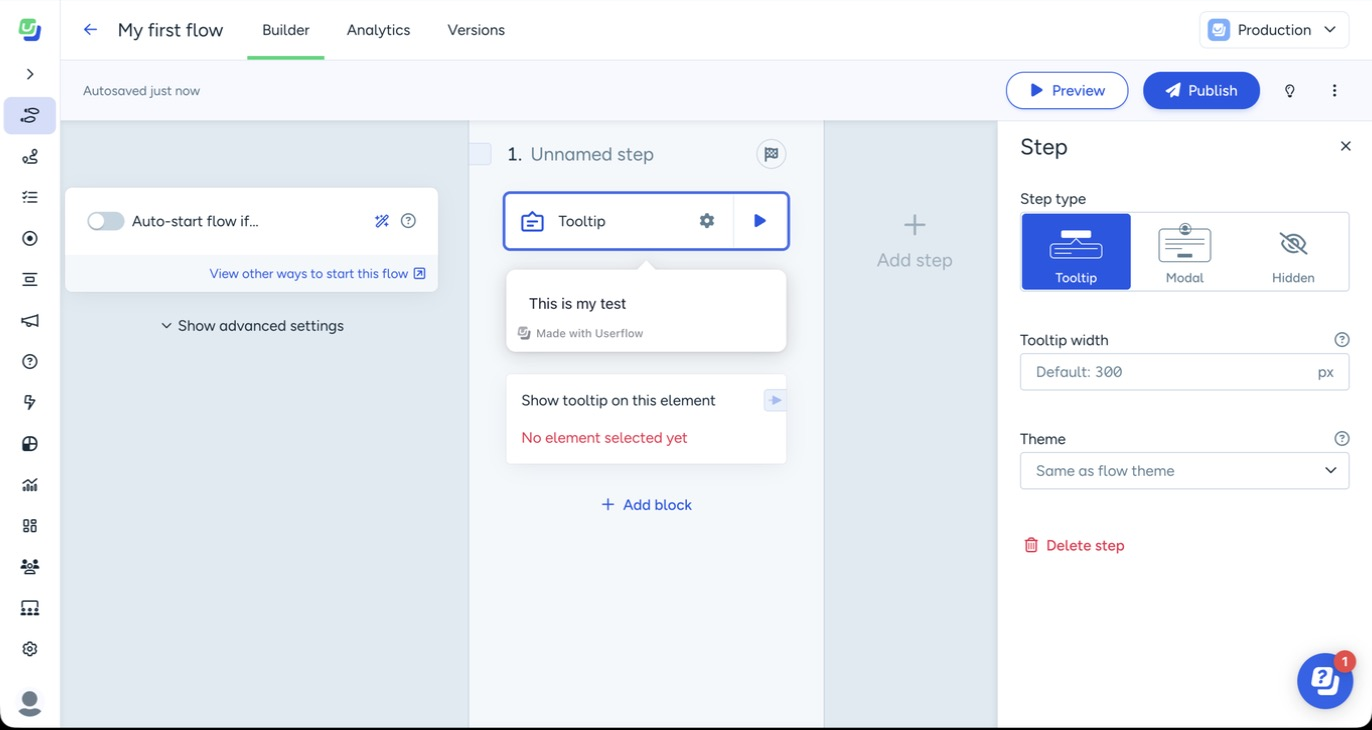This screenshot has height=730, width=1372.
Task: Open the Production environment dropdown
Action: (x=1274, y=30)
